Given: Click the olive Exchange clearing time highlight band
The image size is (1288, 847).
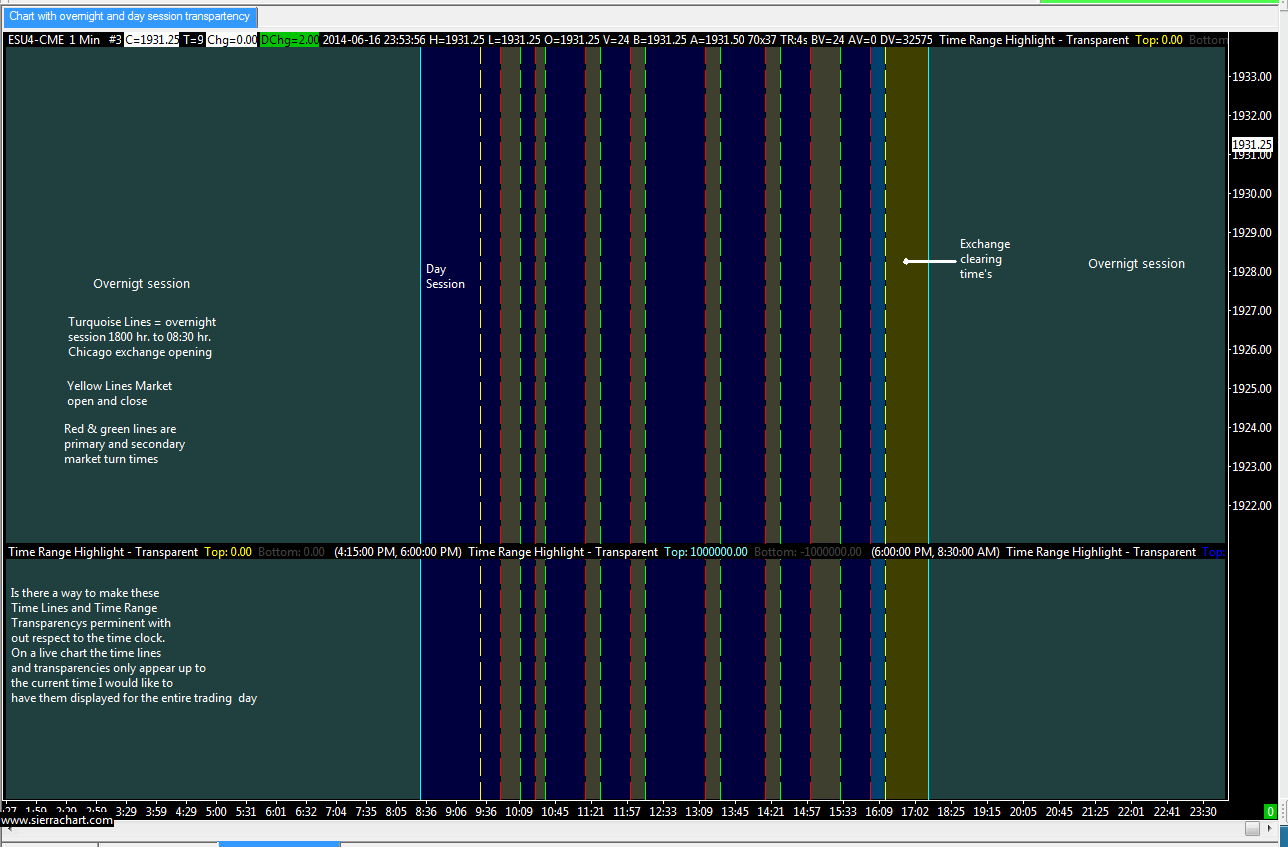Looking at the screenshot, I should point(907,400).
